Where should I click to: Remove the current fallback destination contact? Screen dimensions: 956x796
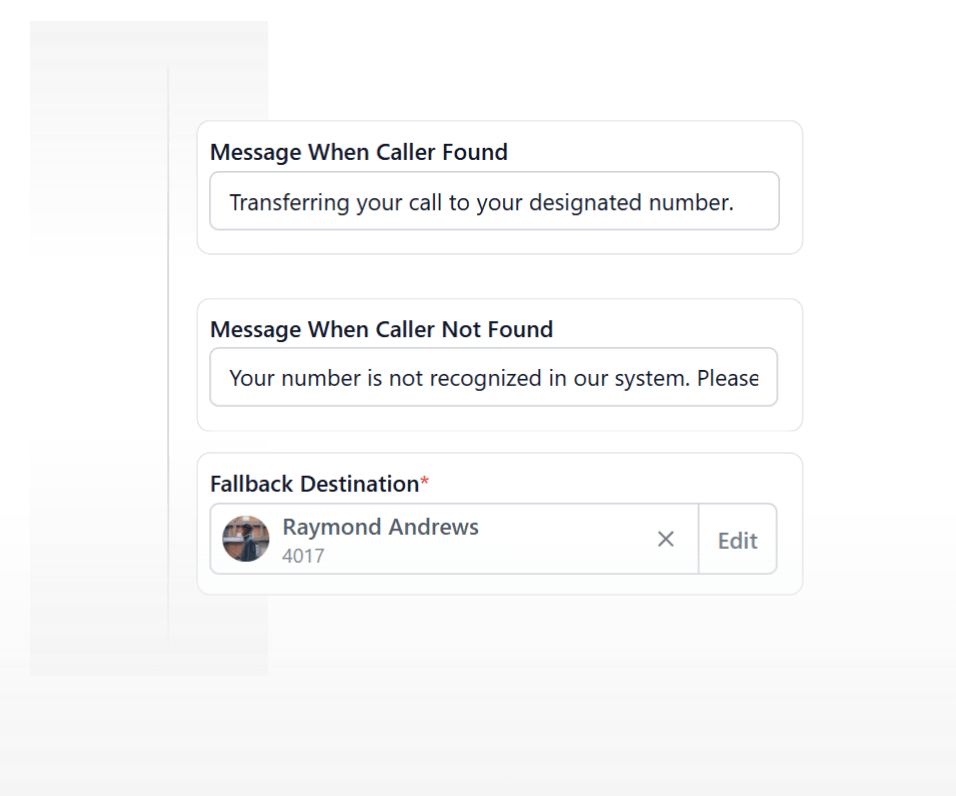[x=665, y=539]
